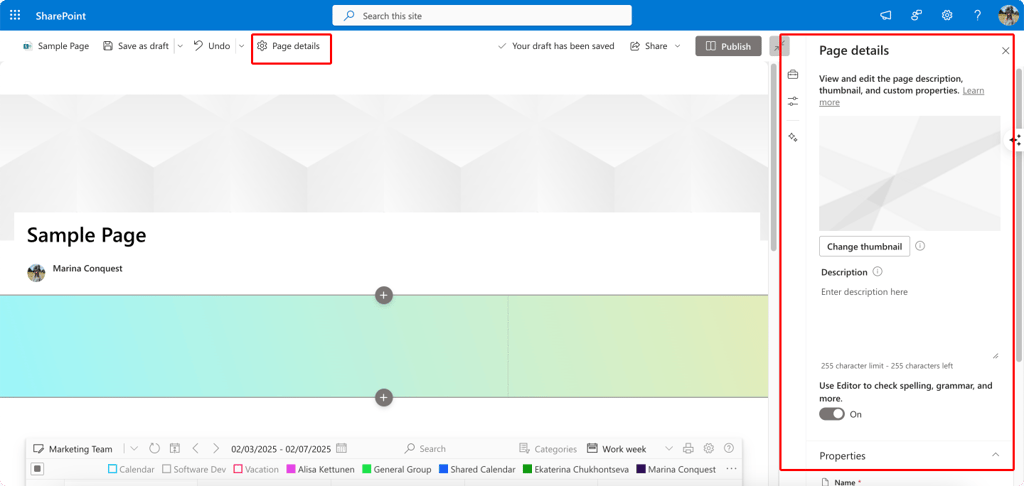Click the select-all square in calendar legend
1024x486 pixels.
[37, 468]
